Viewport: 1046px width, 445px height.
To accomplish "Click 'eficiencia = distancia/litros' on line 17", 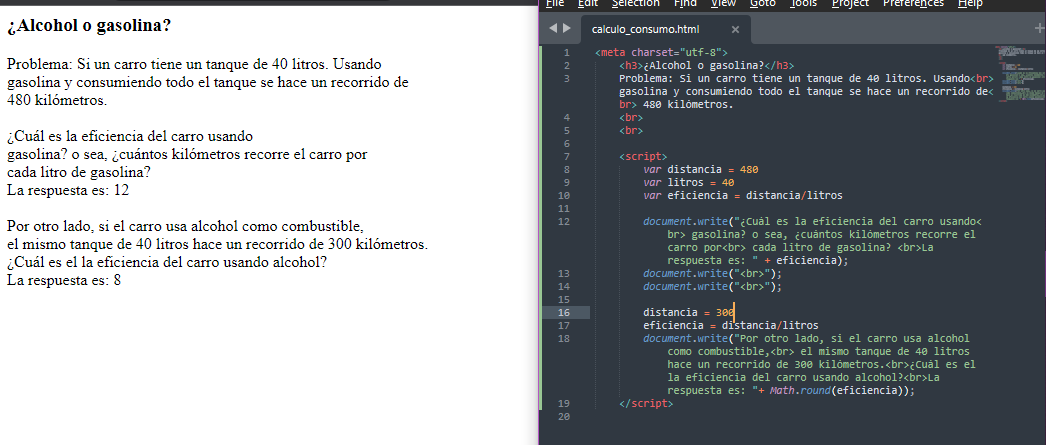I will pyautogui.click(x=730, y=326).
